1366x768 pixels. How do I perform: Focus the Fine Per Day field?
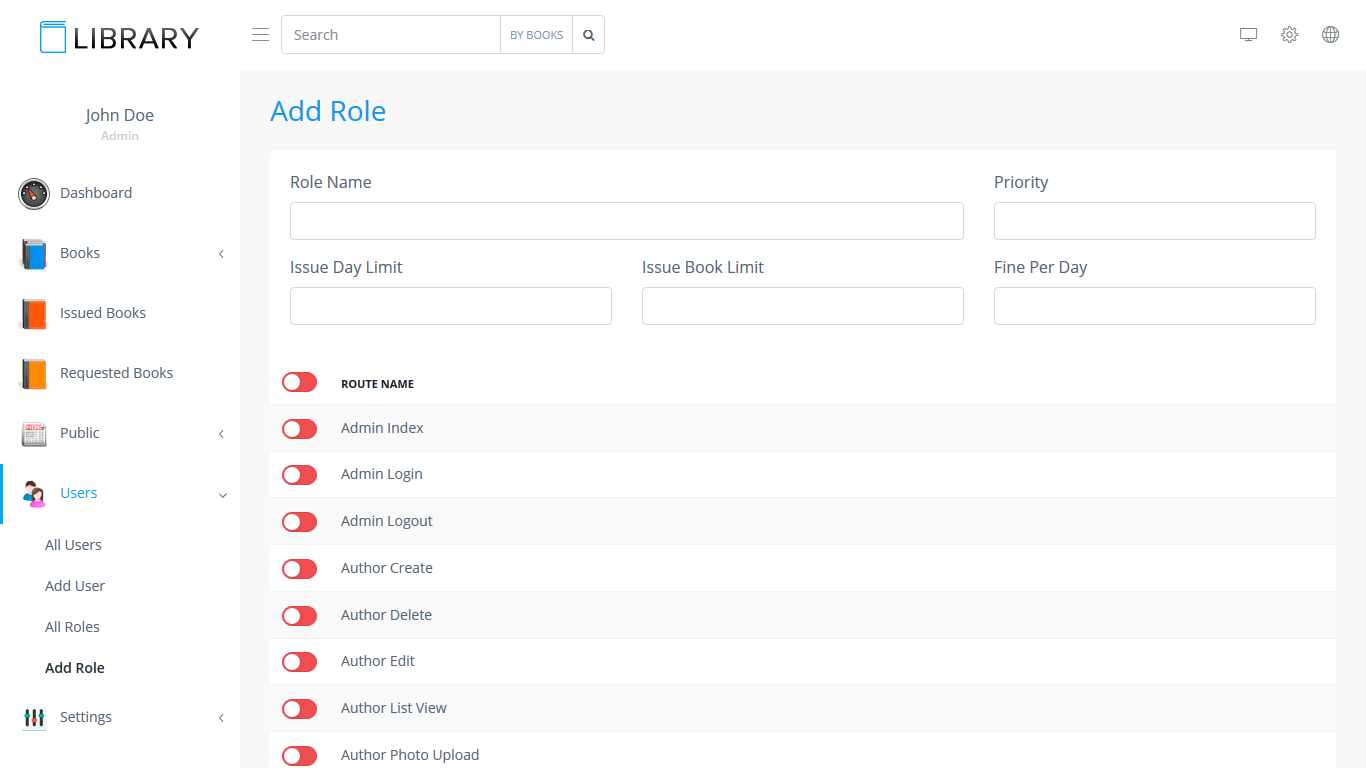point(1154,306)
